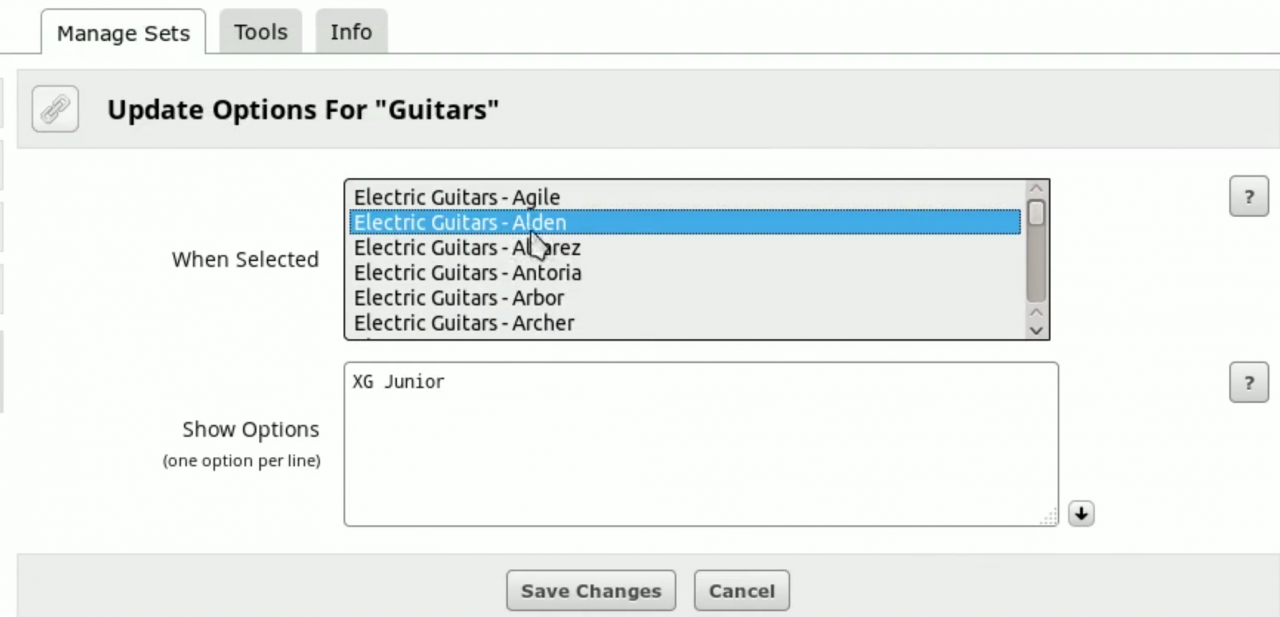Image resolution: width=1280 pixels, height=617 pixels.
Task: Click the Cancel button
Action: click(x=741, y=591)
